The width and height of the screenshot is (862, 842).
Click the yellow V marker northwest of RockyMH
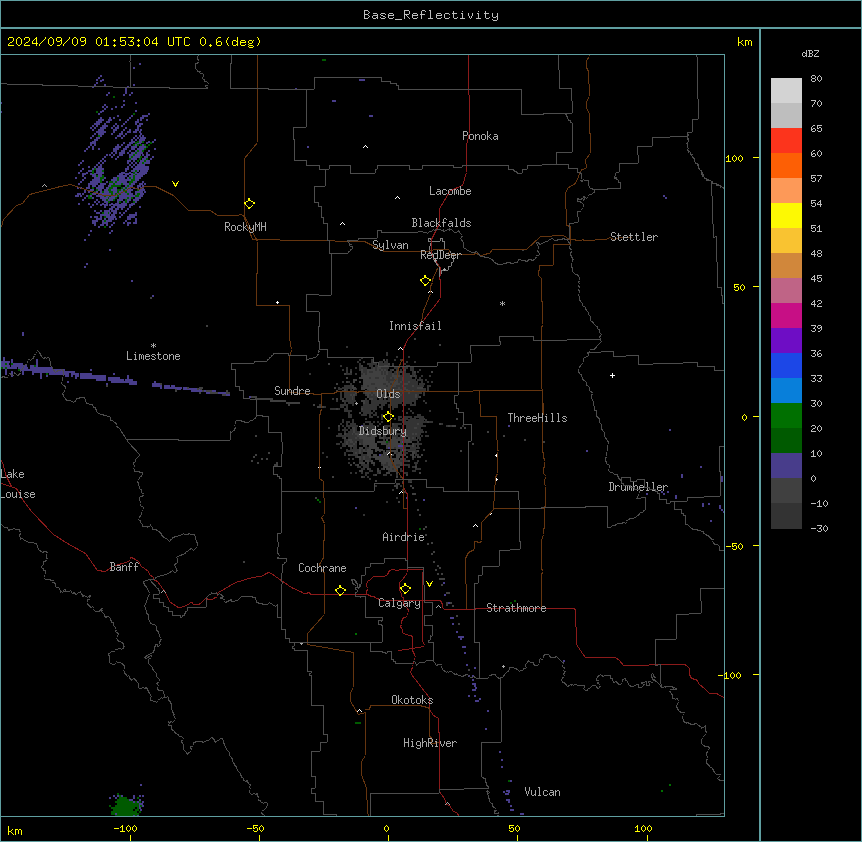(x=175, y=184)
